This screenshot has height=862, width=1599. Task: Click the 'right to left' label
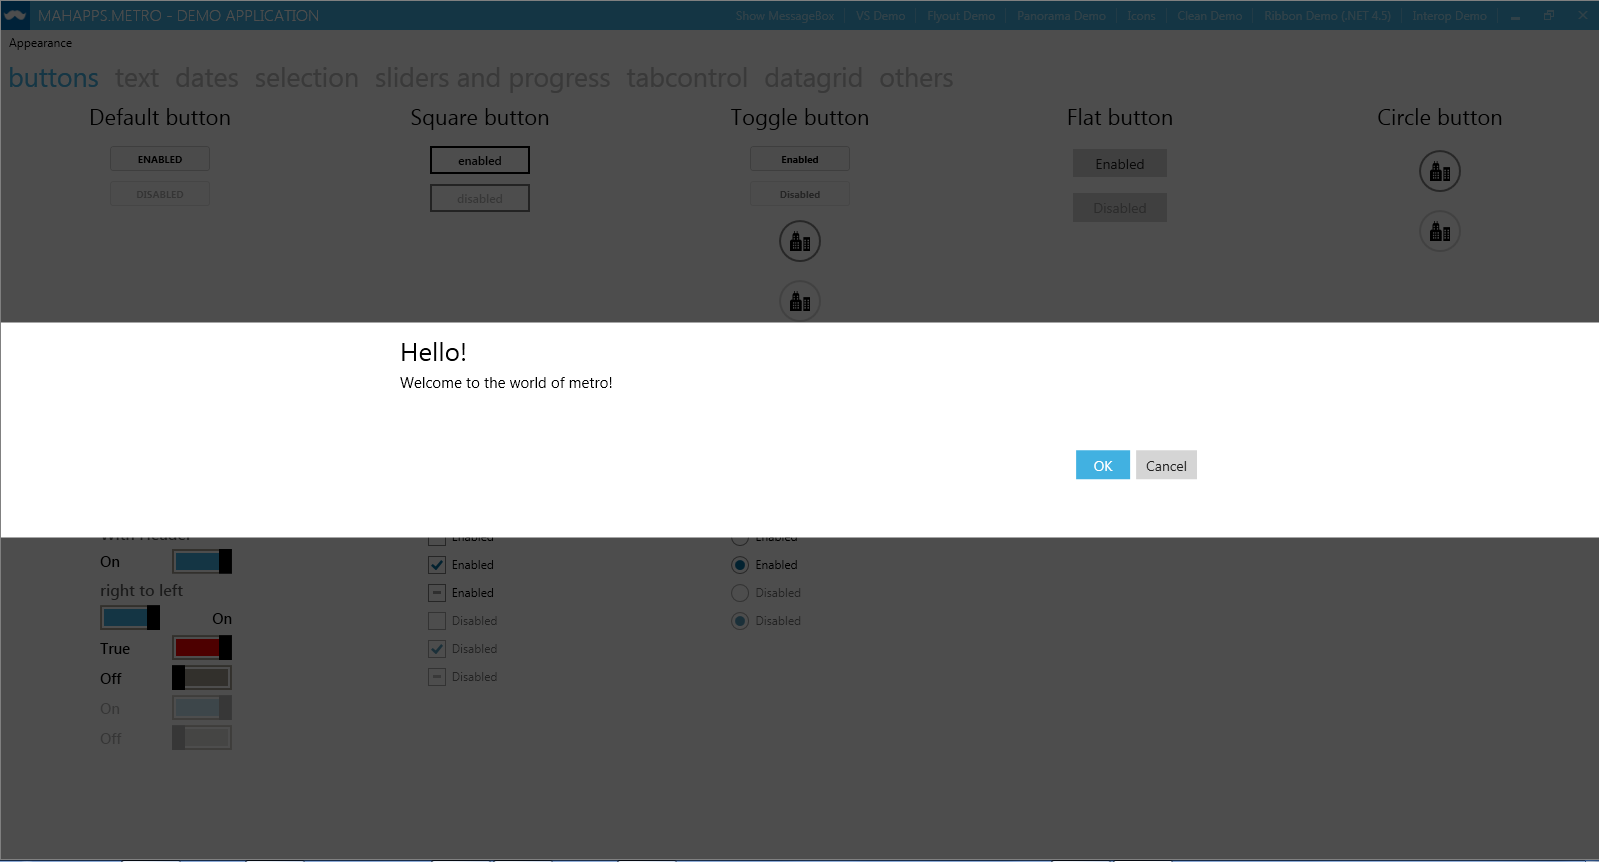point(141,591)
